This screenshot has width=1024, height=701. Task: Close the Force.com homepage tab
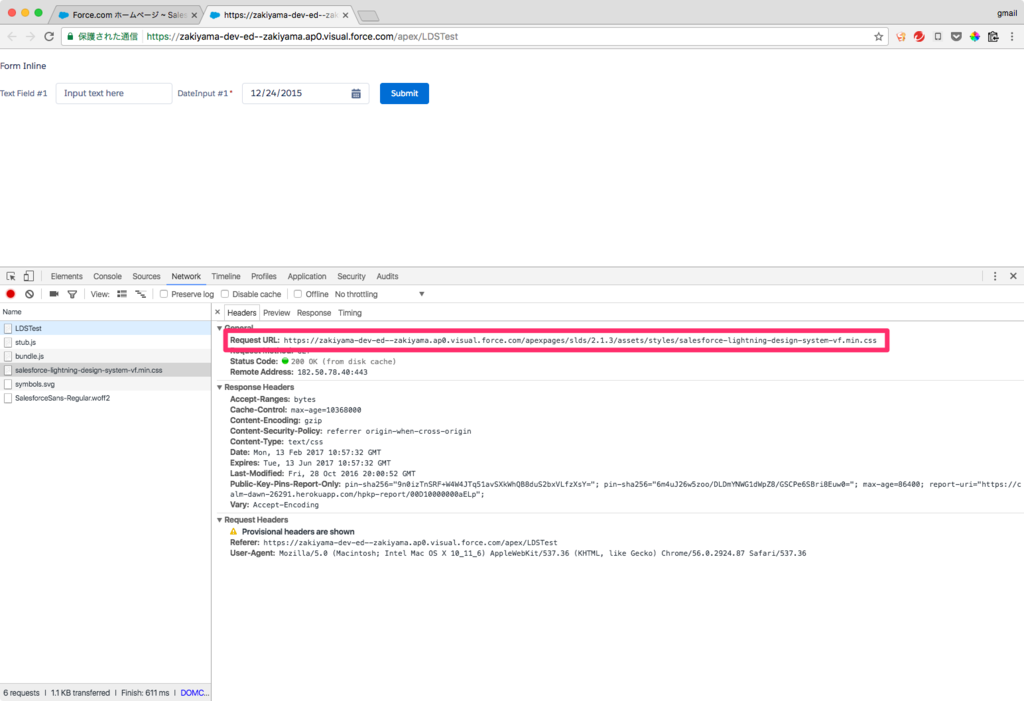point(194,15)
